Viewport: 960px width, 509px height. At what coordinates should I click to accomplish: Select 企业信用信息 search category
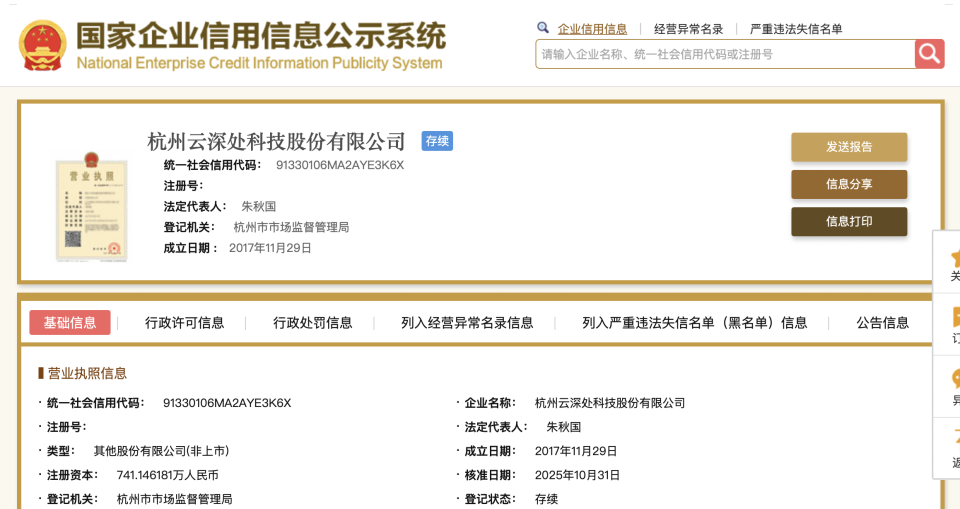click(x=592, y=29)
